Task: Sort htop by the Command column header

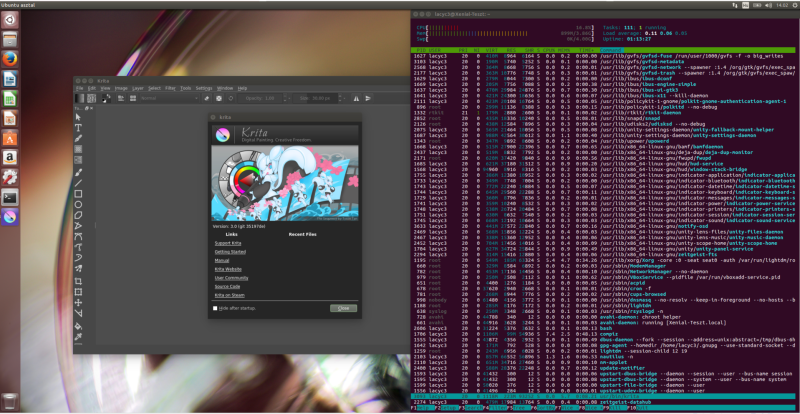Action: click(611, 50)
